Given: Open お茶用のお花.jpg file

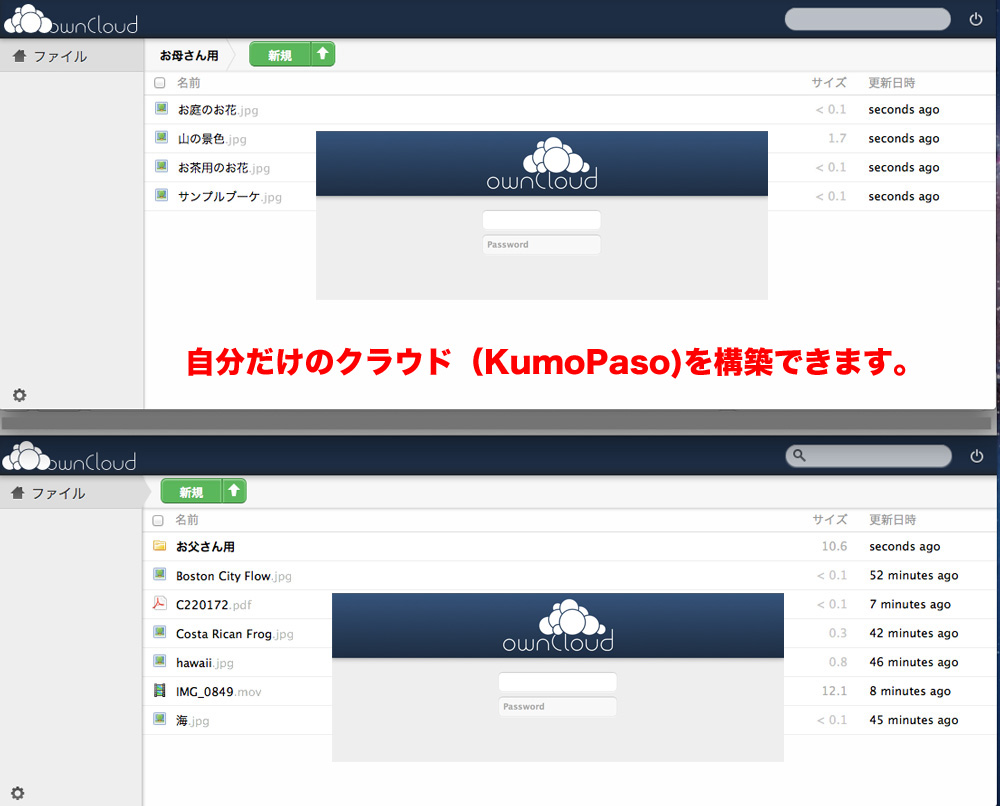Looking at the screenshot, I should click(x=224, y=168).
